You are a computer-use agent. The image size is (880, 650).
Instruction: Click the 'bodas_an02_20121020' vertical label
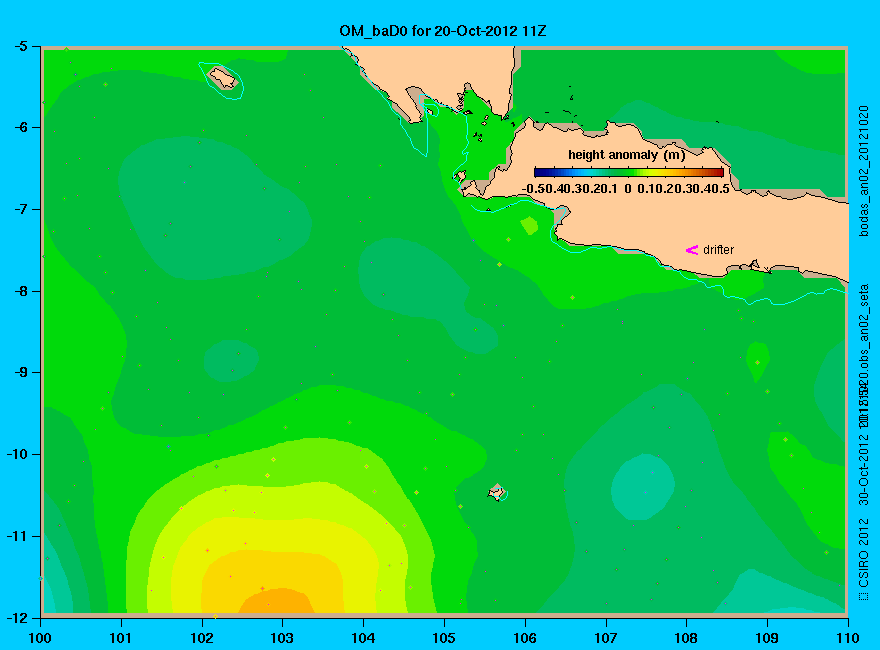point(864,171)
